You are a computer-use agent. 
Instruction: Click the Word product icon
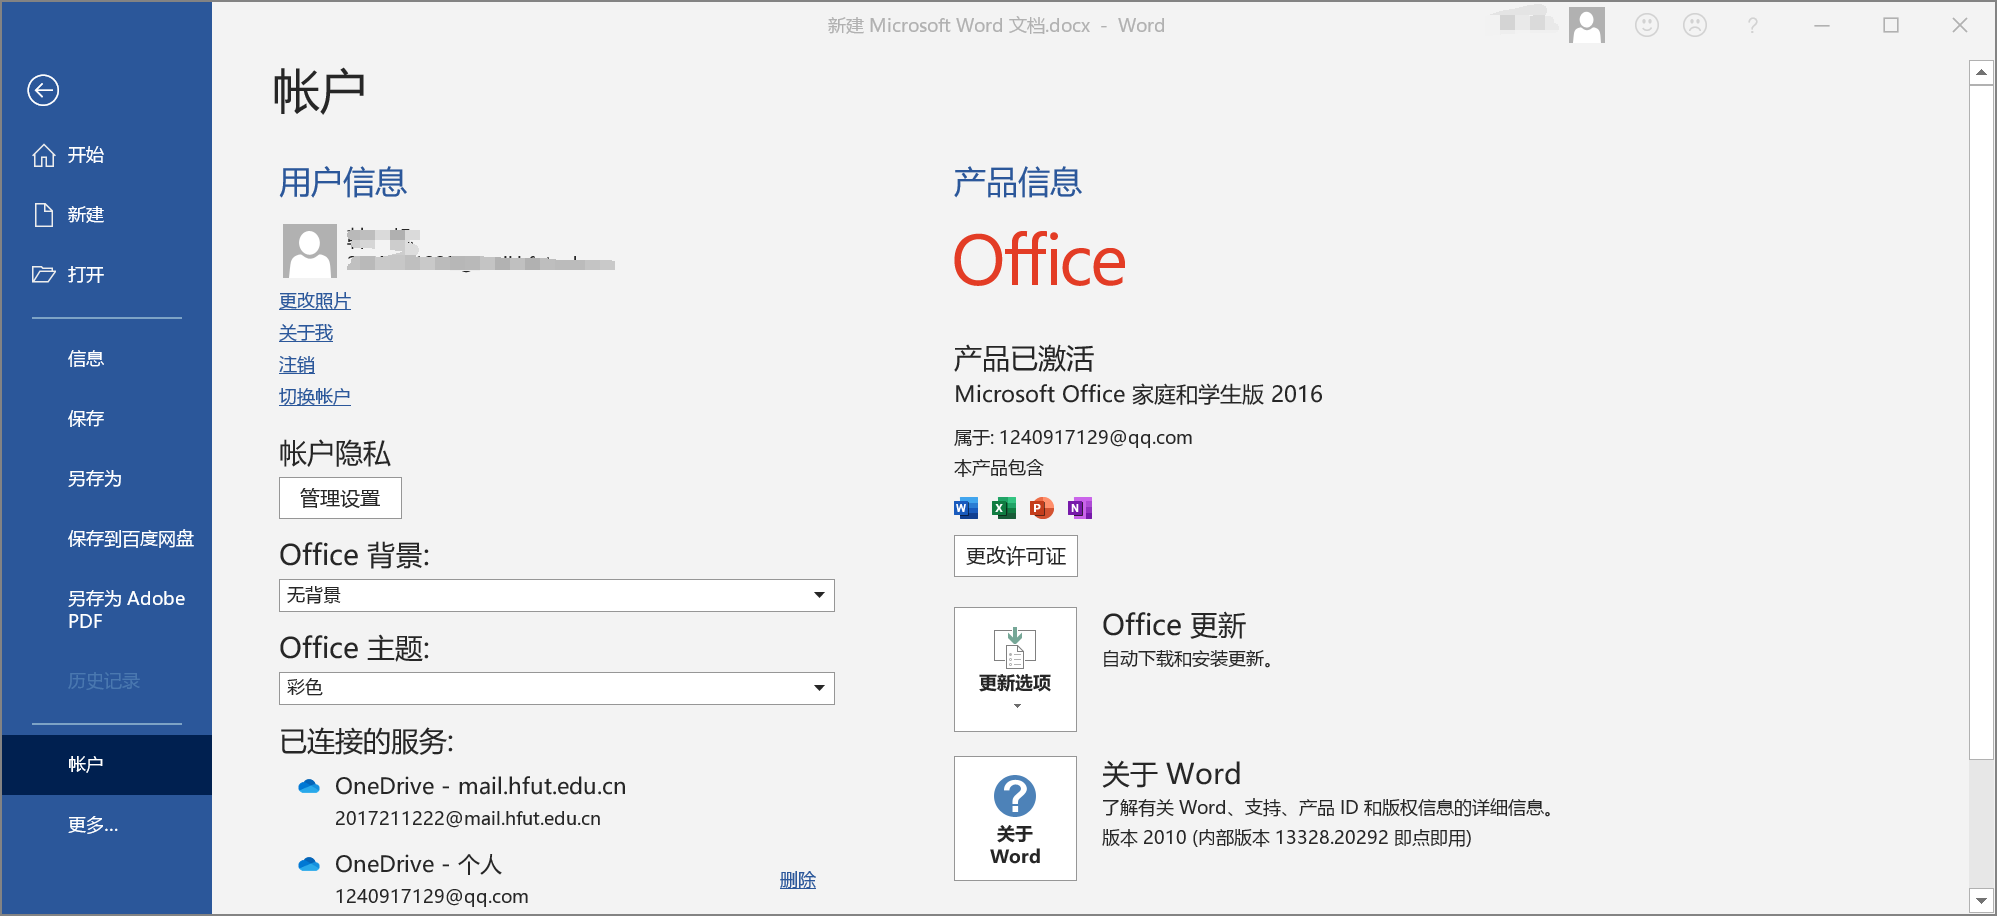point(966,508)
